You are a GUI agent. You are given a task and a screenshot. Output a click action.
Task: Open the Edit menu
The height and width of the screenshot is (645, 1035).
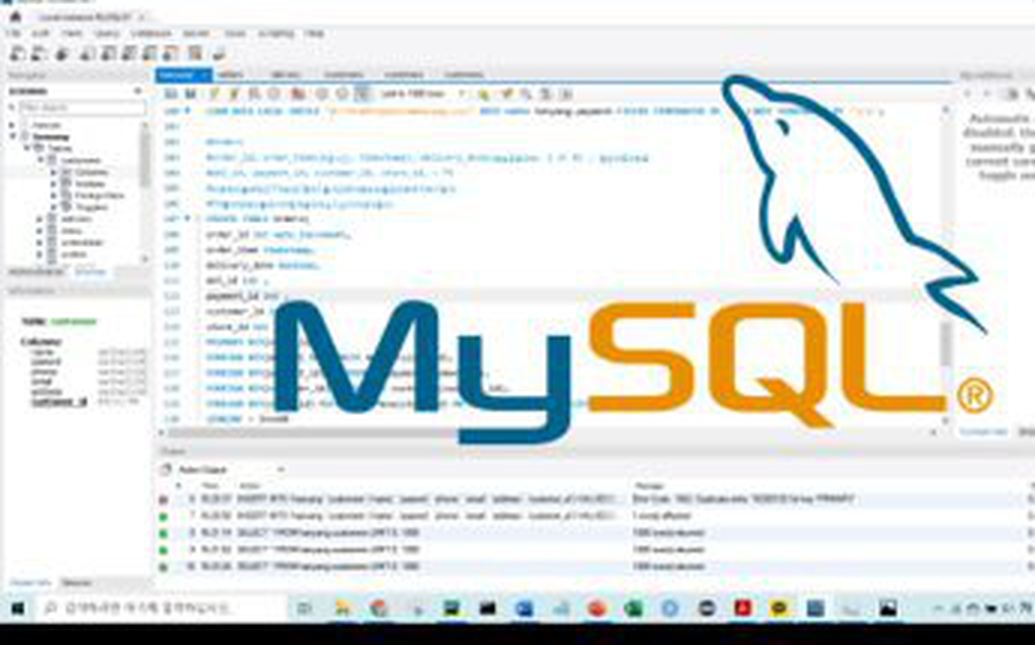tap(40, 34)
